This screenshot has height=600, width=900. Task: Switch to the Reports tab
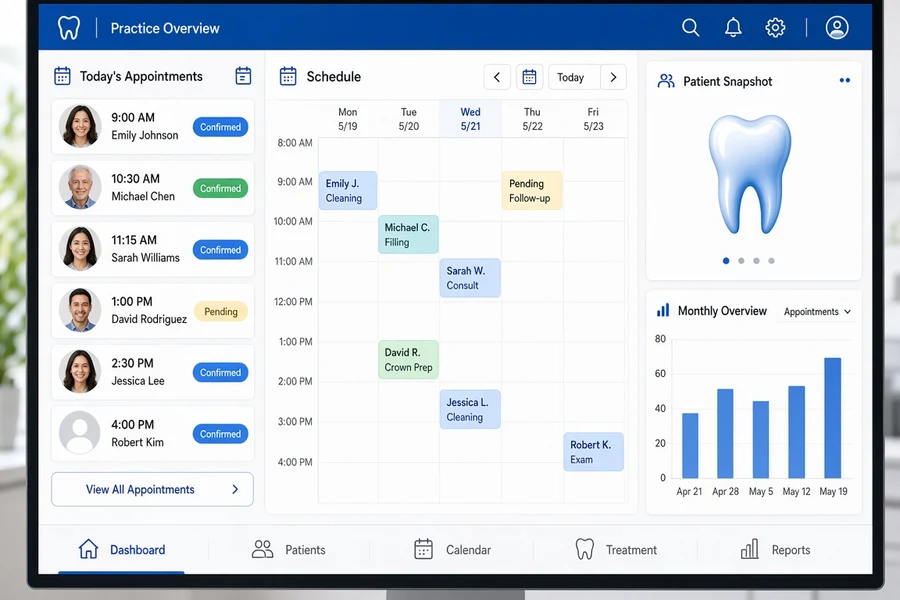(x=775, y=549)
